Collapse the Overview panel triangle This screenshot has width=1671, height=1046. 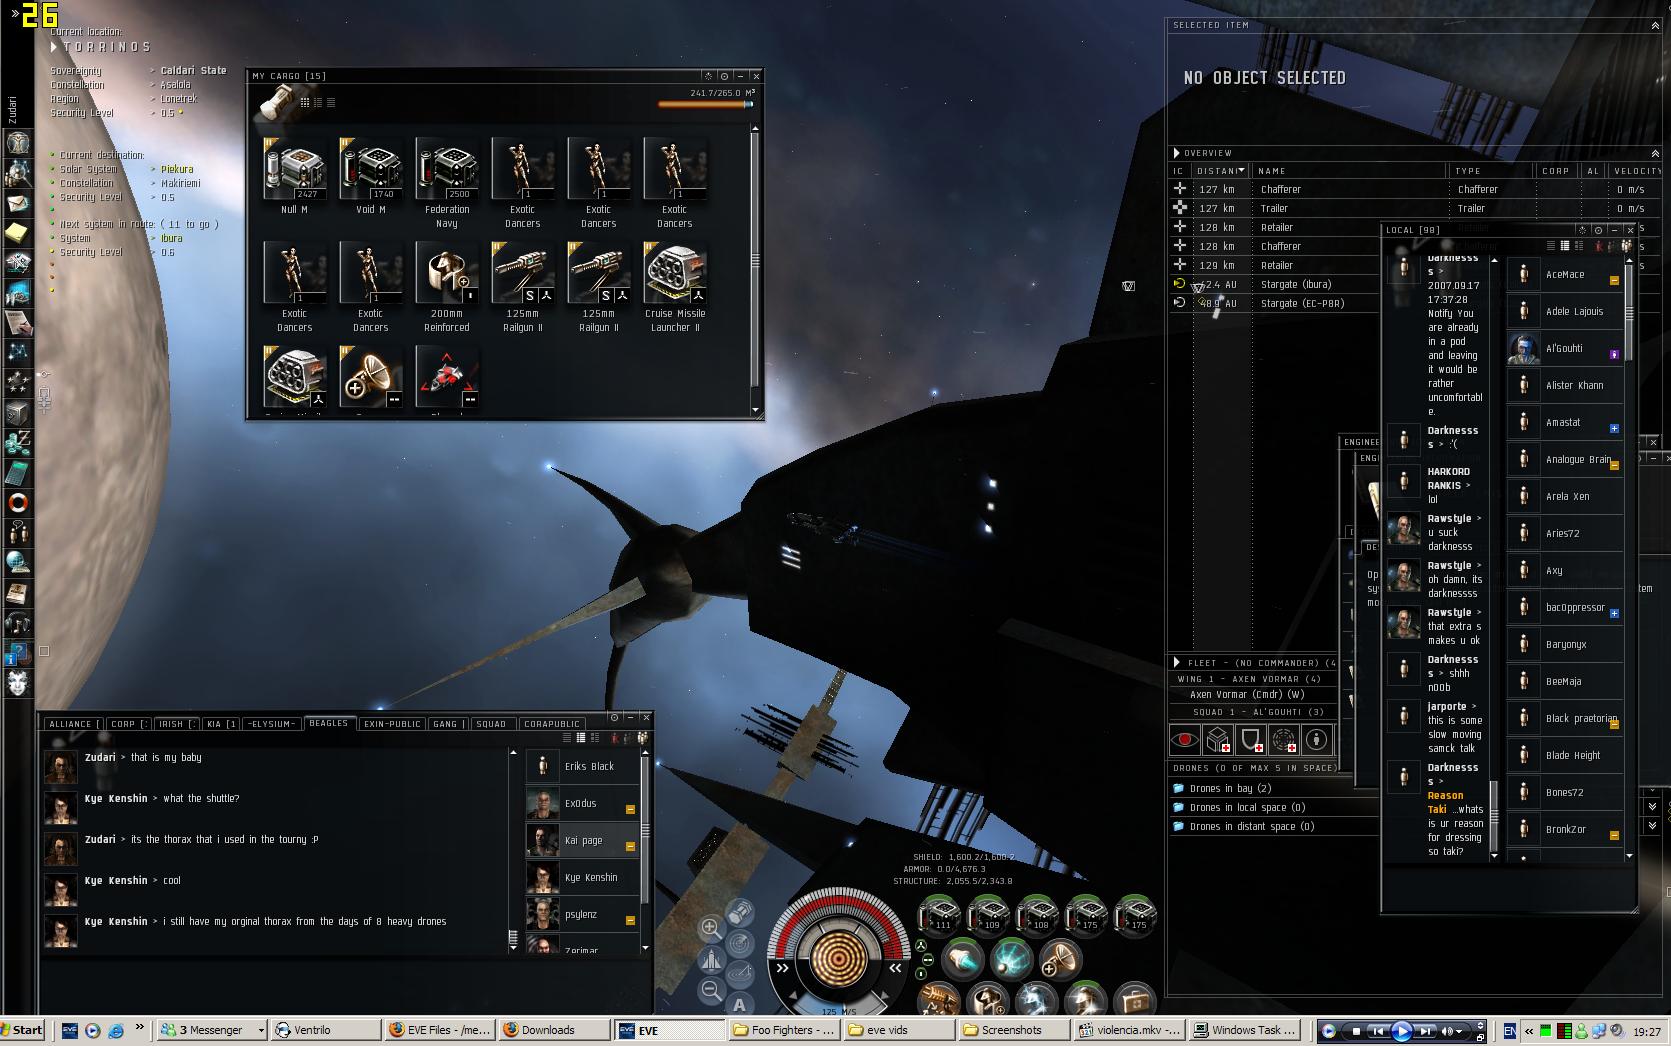click(1177, 153)
